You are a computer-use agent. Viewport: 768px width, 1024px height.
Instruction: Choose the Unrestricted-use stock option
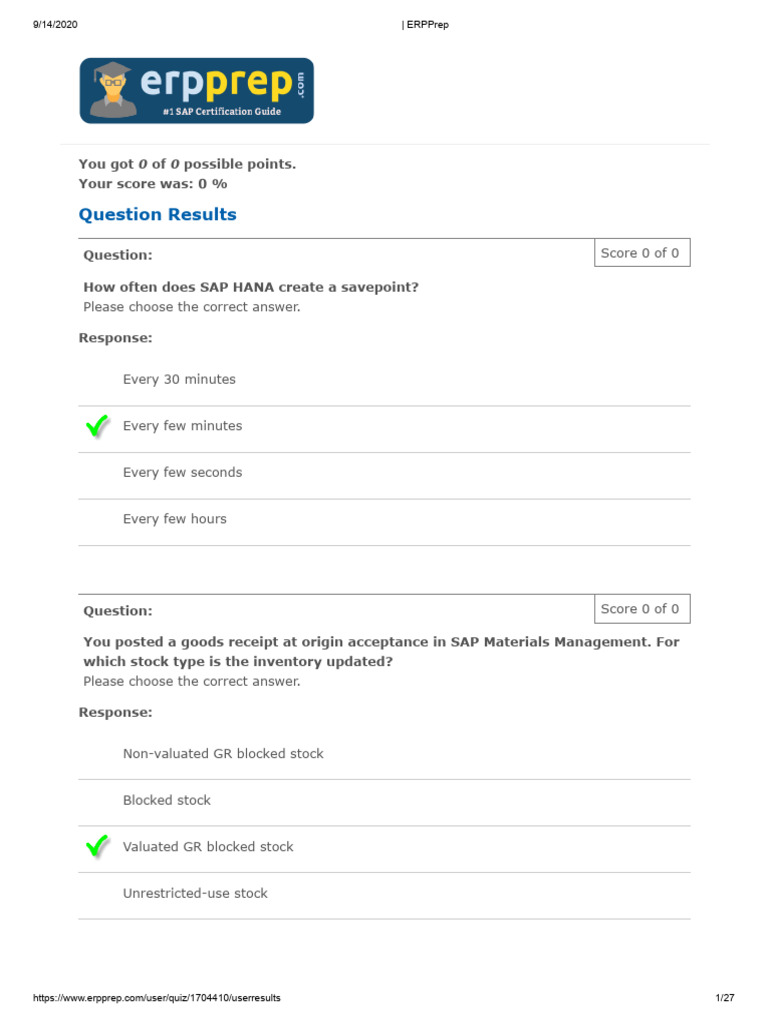pyautogui.click(x=195, y=894)
